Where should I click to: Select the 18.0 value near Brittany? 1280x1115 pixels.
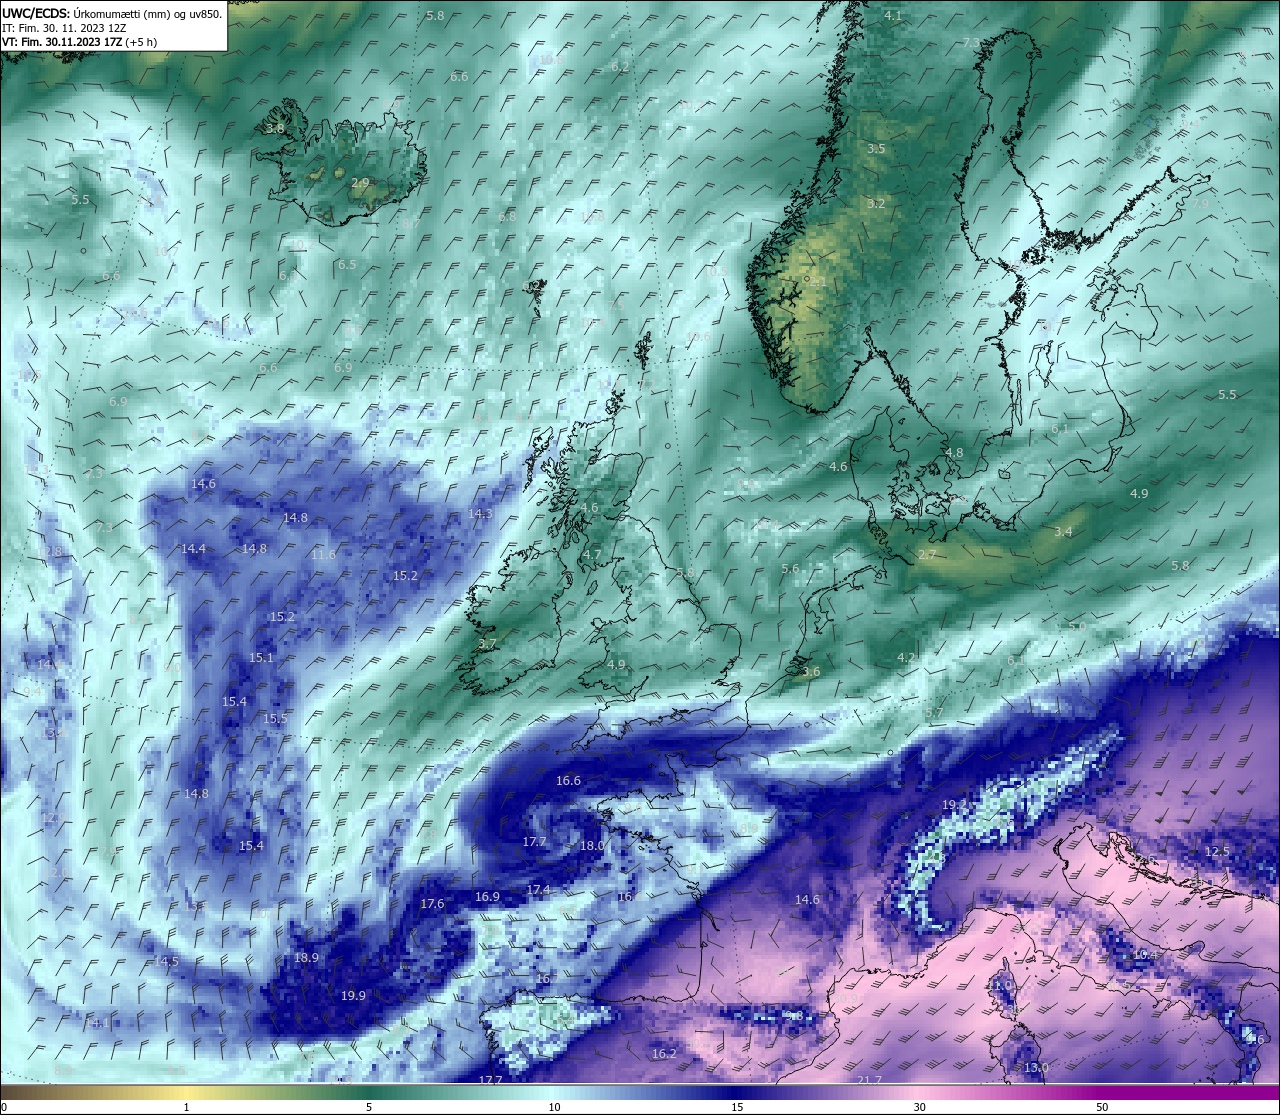coord(592,845)
